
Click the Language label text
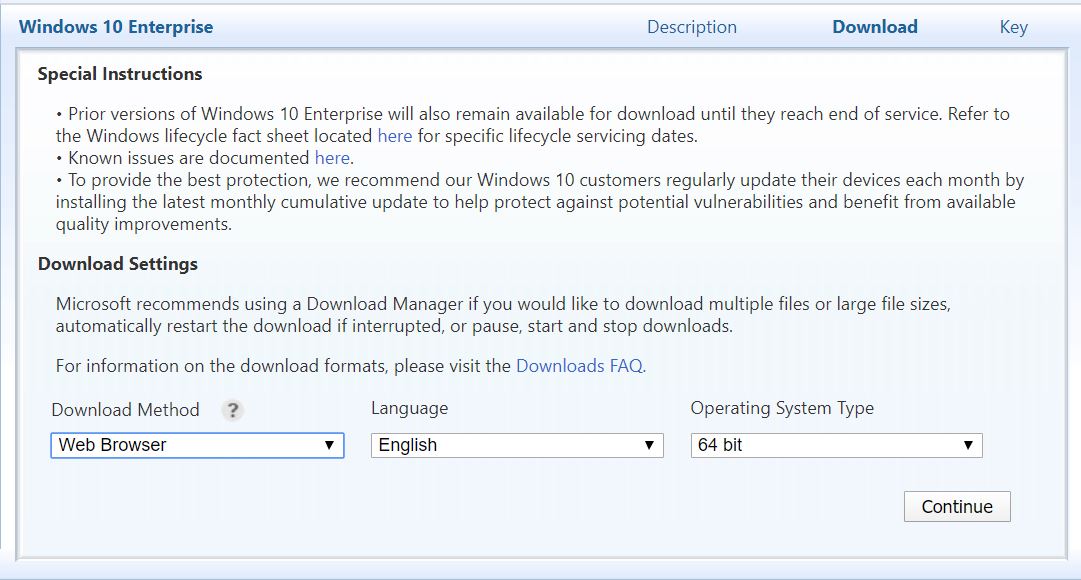(410, 408)
